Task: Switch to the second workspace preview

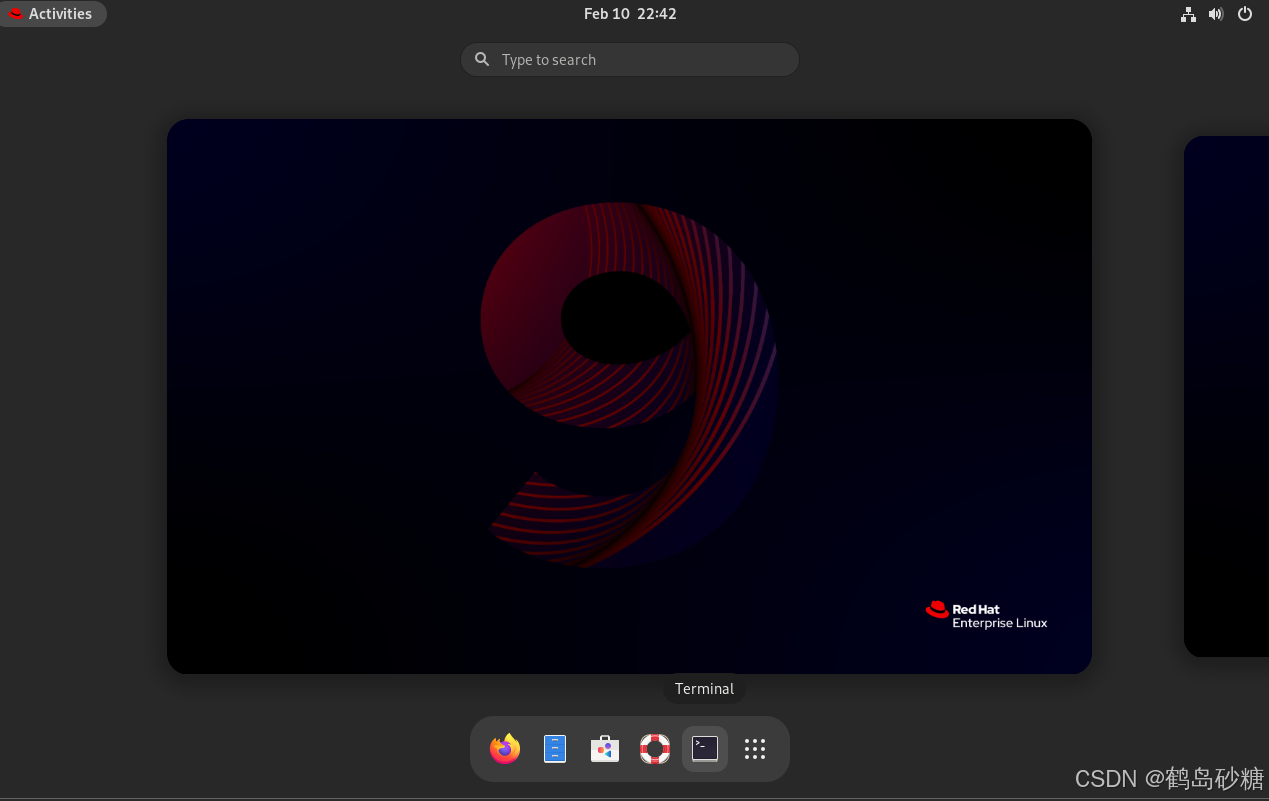Action: (x=1226, y=396)
